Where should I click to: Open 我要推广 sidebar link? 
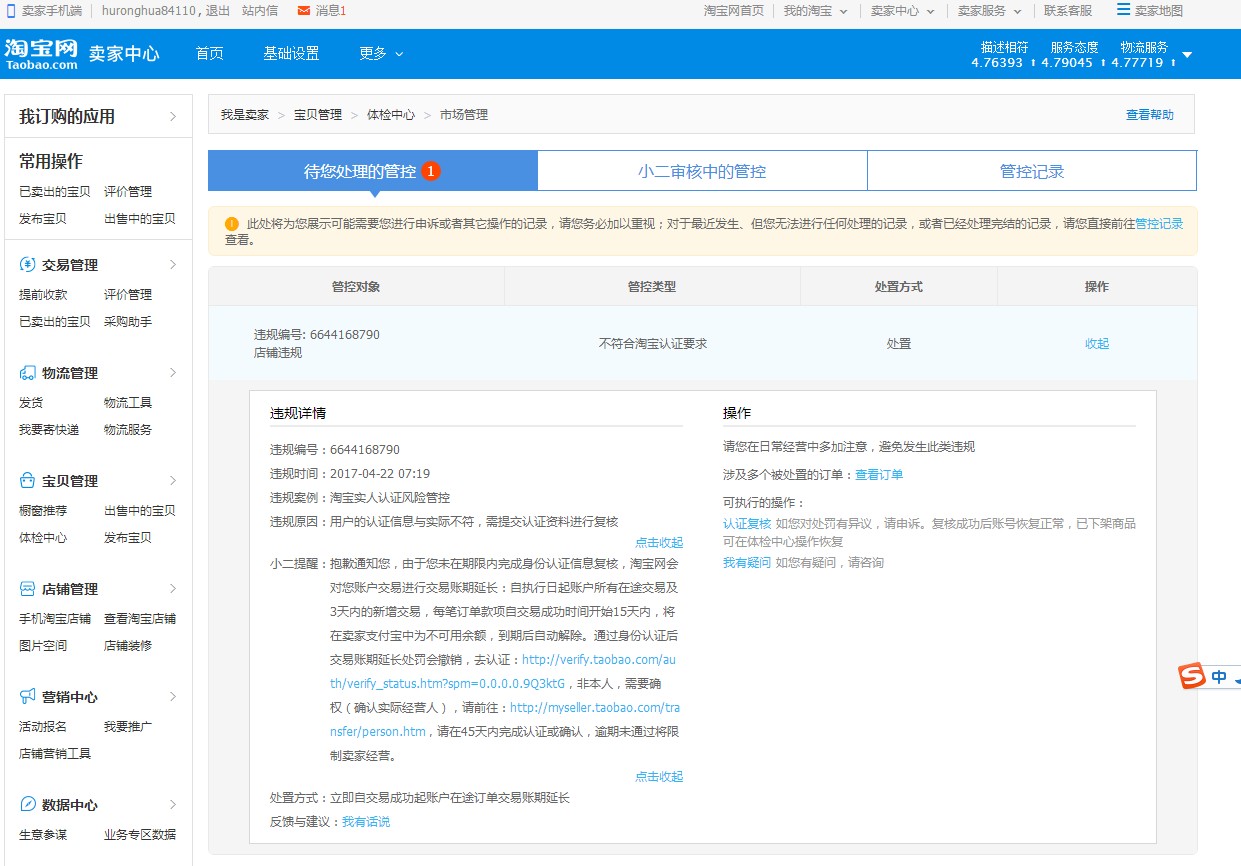[x=128, y=727]
